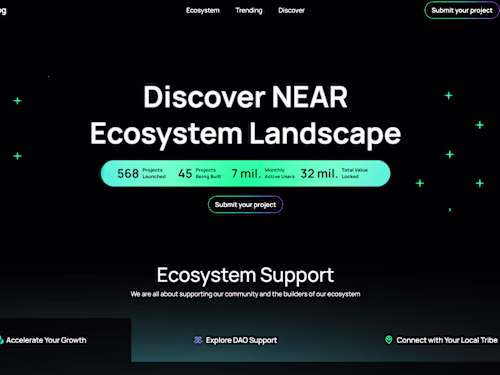Open the Ecosystem nav item
The image size is (500, 375).
click(x=203, y=10)
